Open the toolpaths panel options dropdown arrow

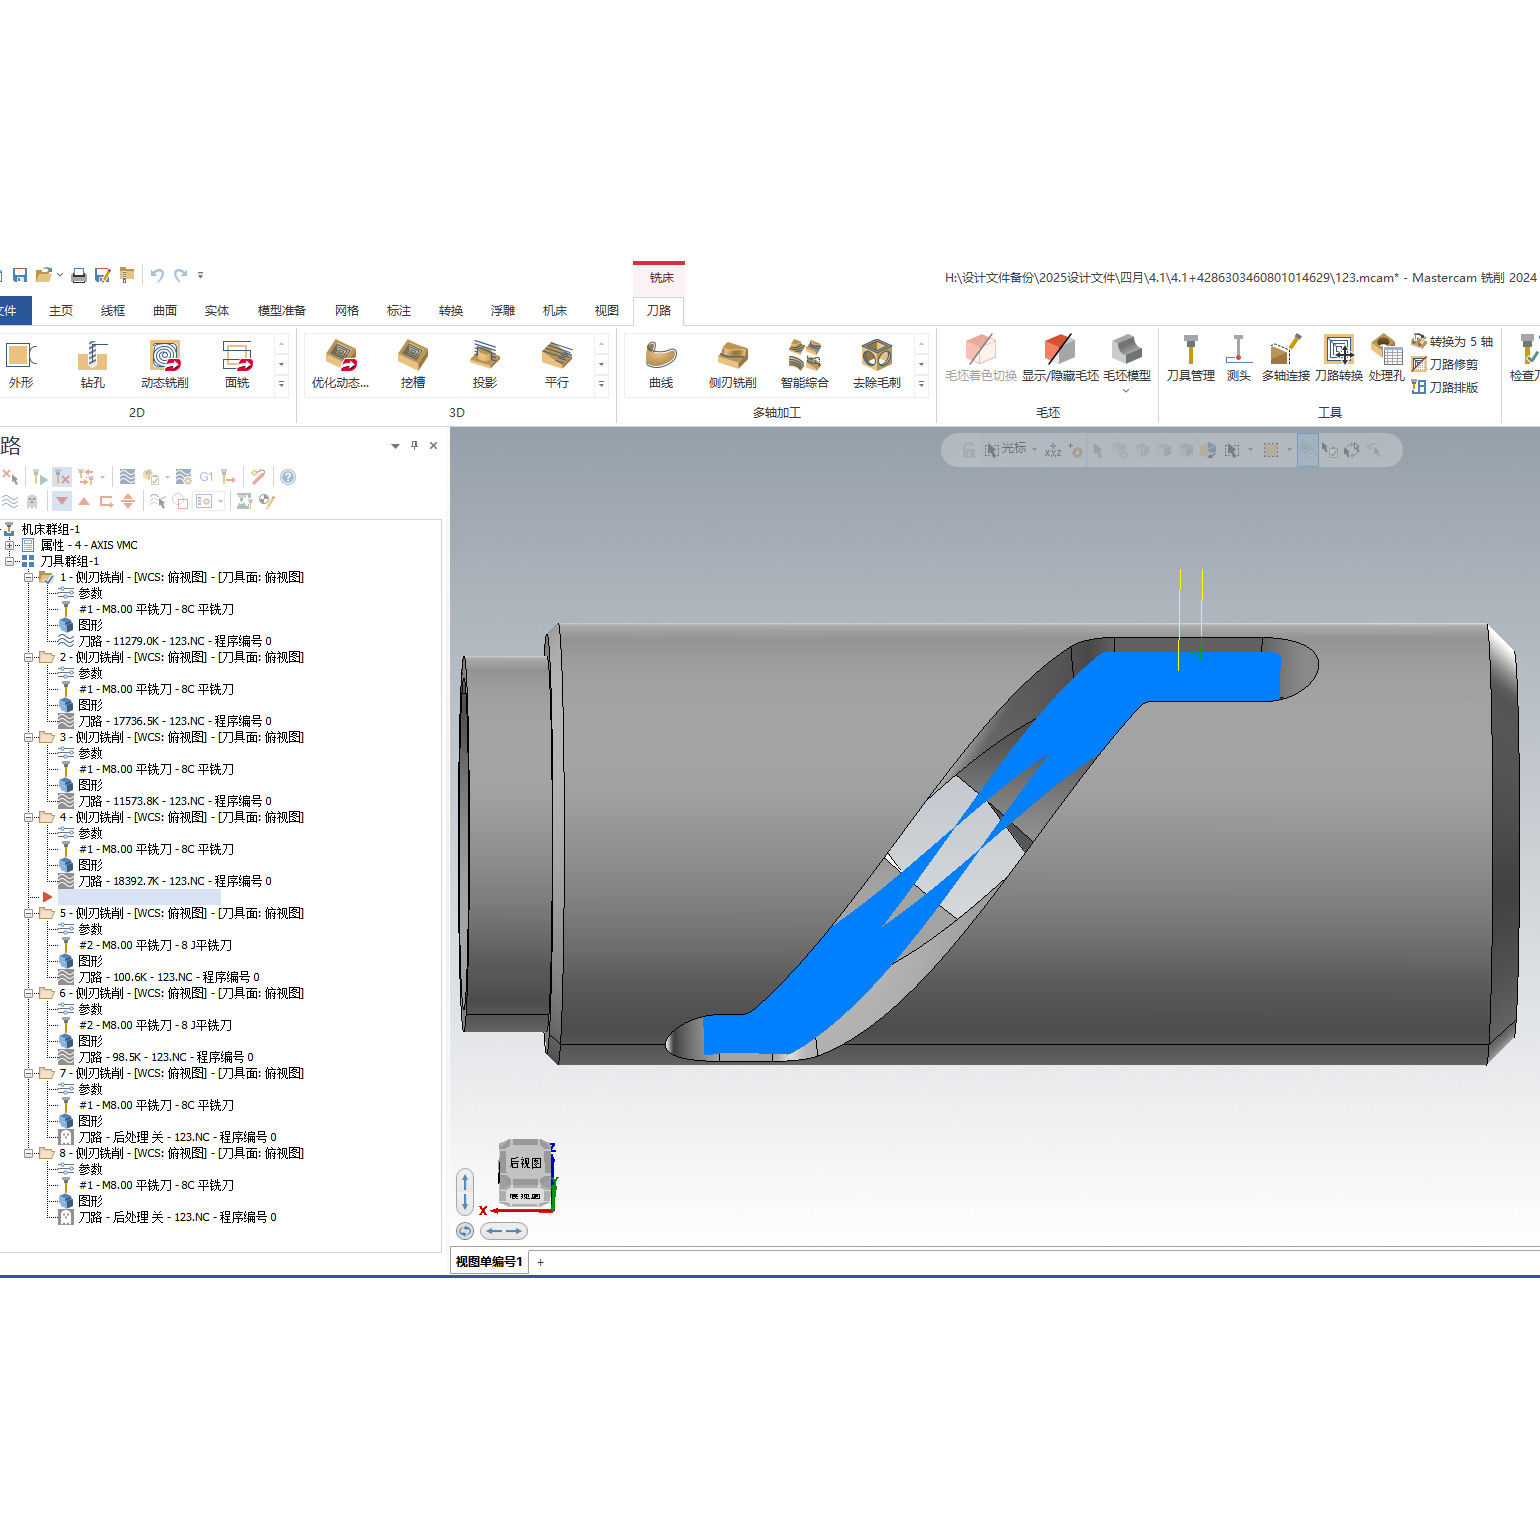point(395,446)
